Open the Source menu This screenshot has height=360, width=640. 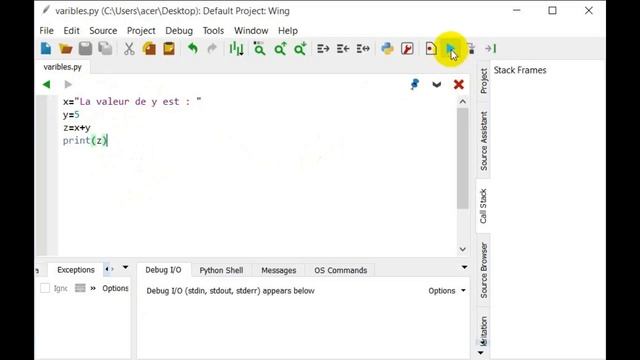103,31
